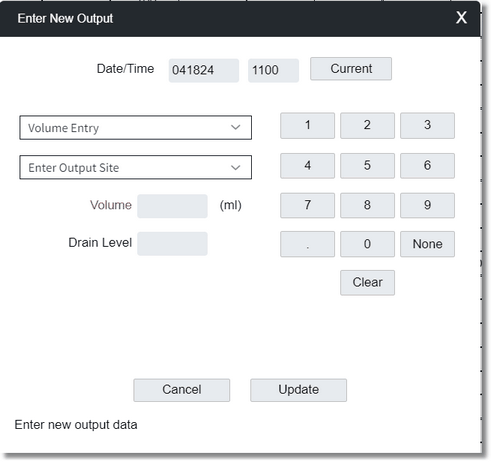The width and height of the screenshot is (491, 462).
Task: Tap keypad number 0
Action: point(367,244)
